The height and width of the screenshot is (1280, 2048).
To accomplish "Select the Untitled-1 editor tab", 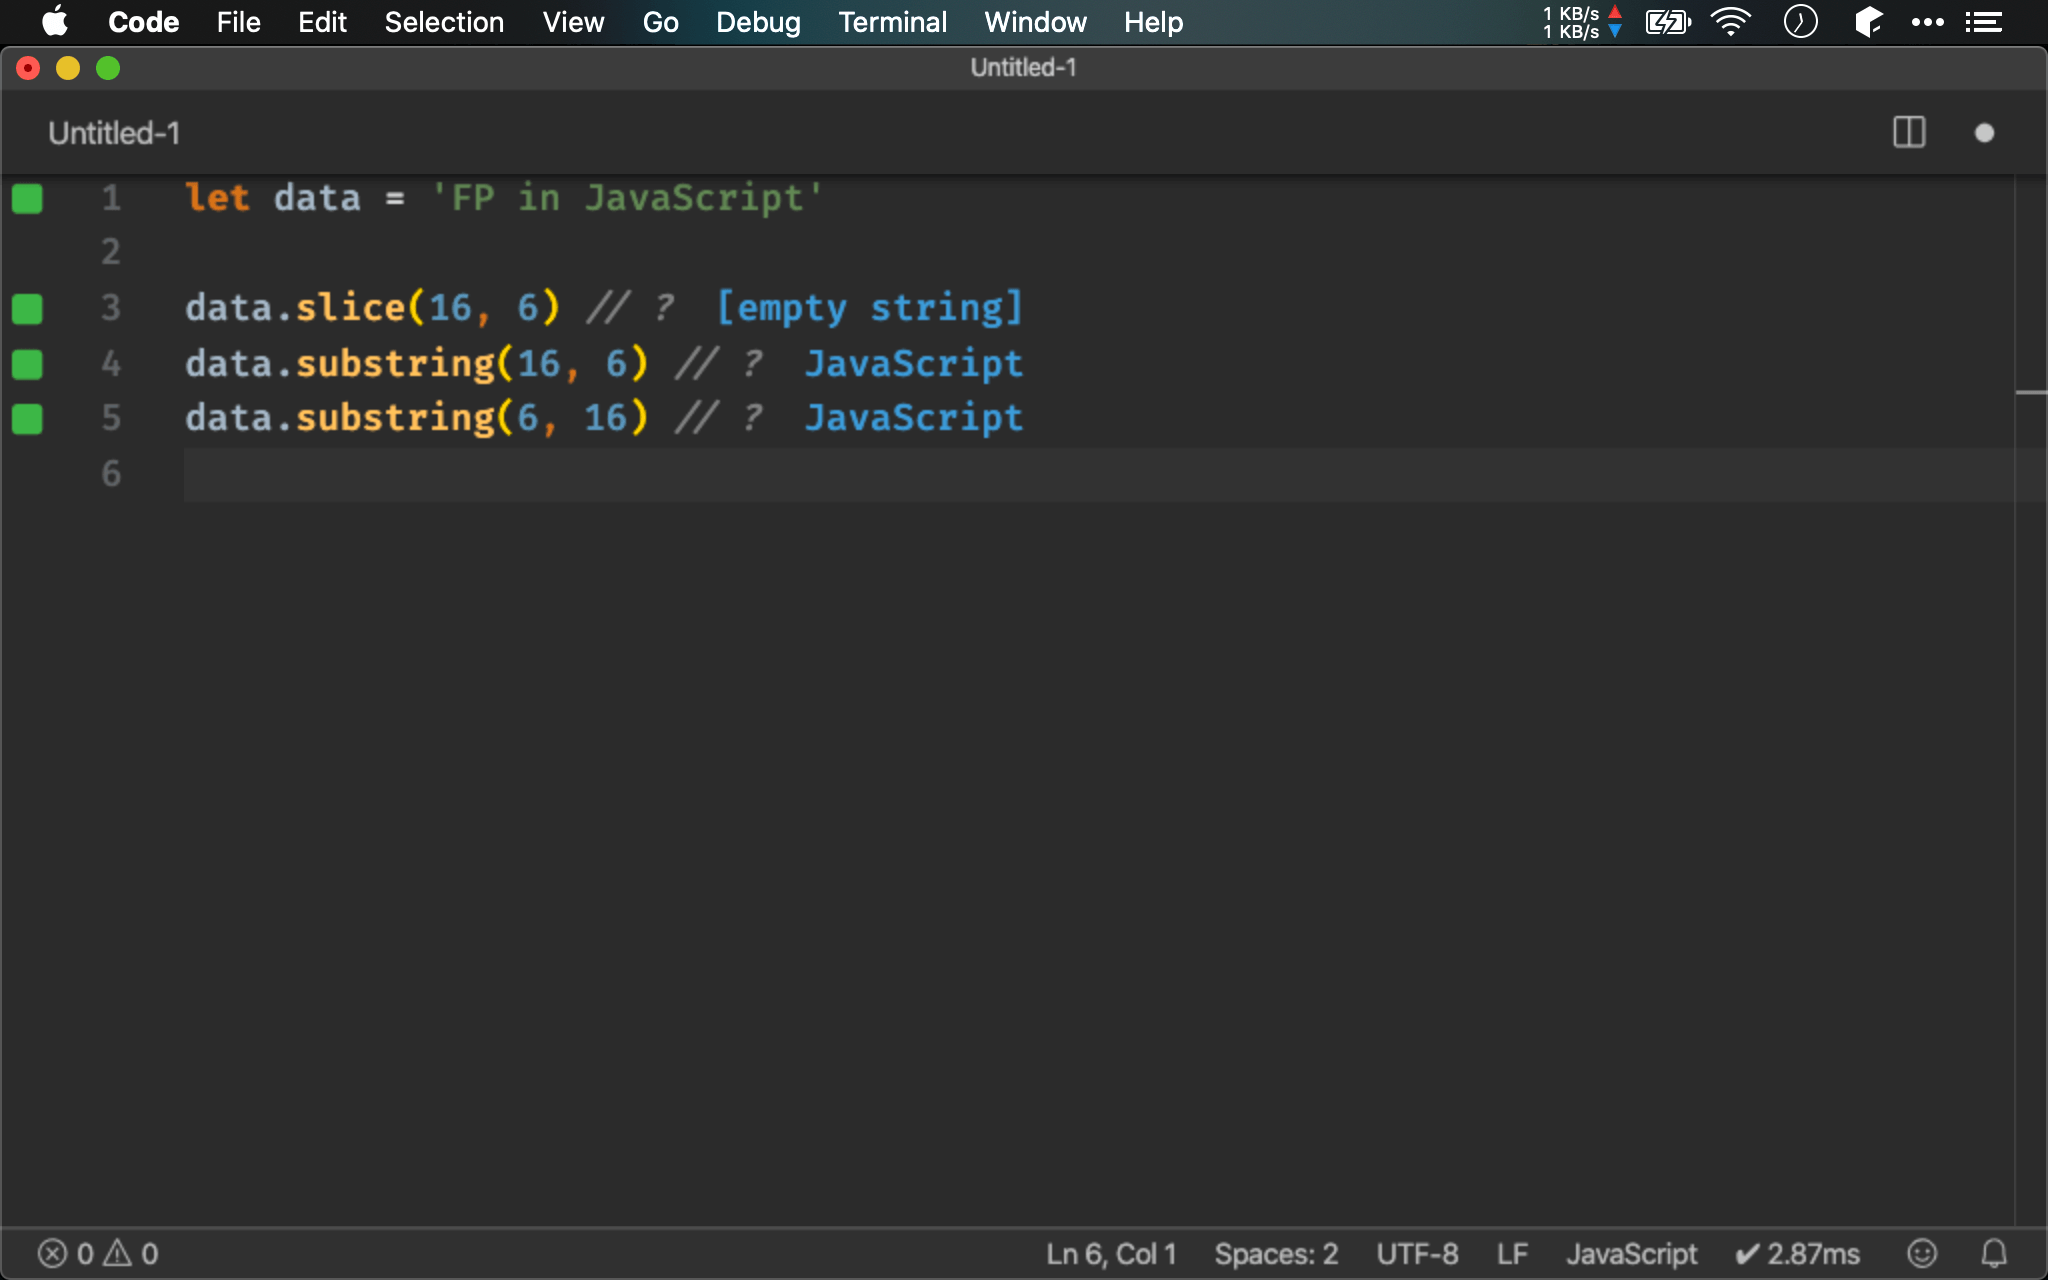I will (114, 133).
